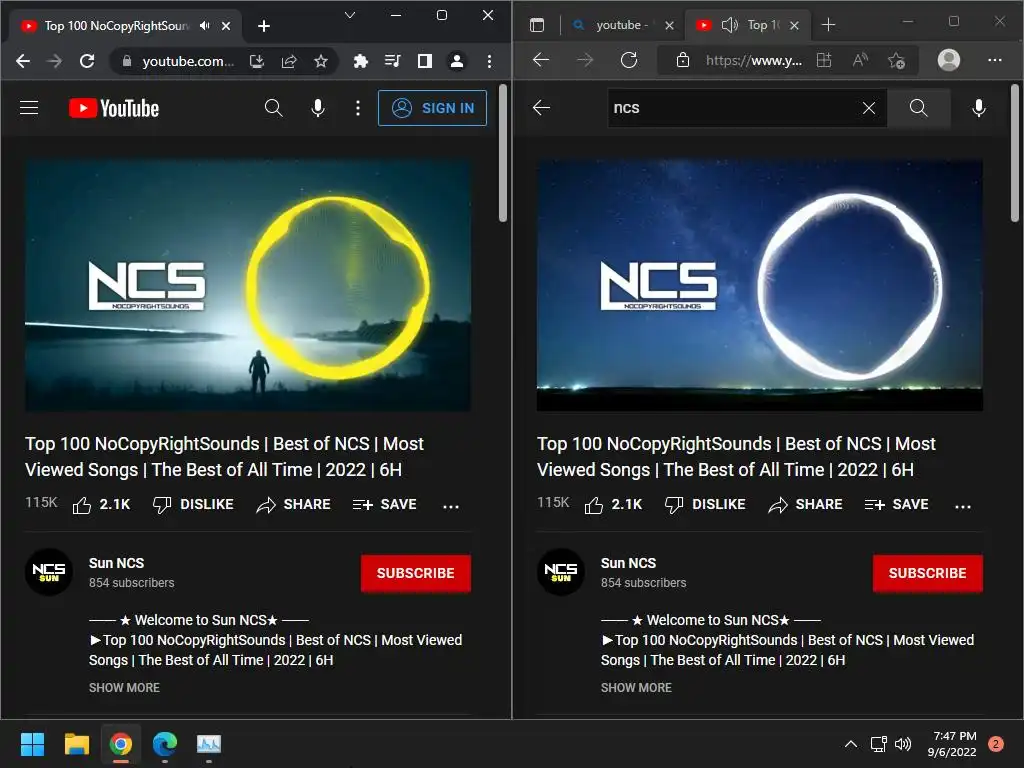Open Chrome tab search chevron

(350, 15)
